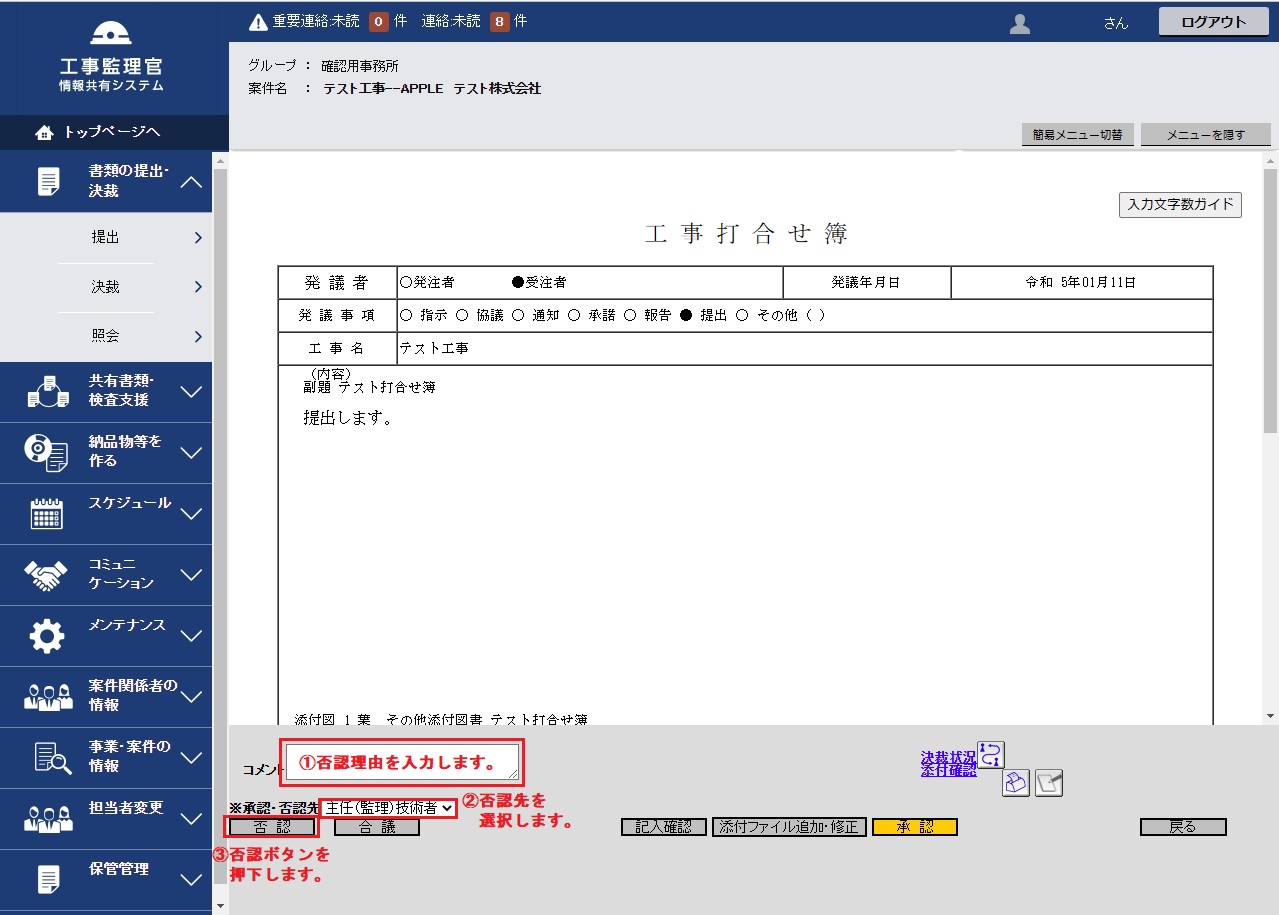
Task: Click the document icon for 保管管理
Action: click(x=48, y=880)
